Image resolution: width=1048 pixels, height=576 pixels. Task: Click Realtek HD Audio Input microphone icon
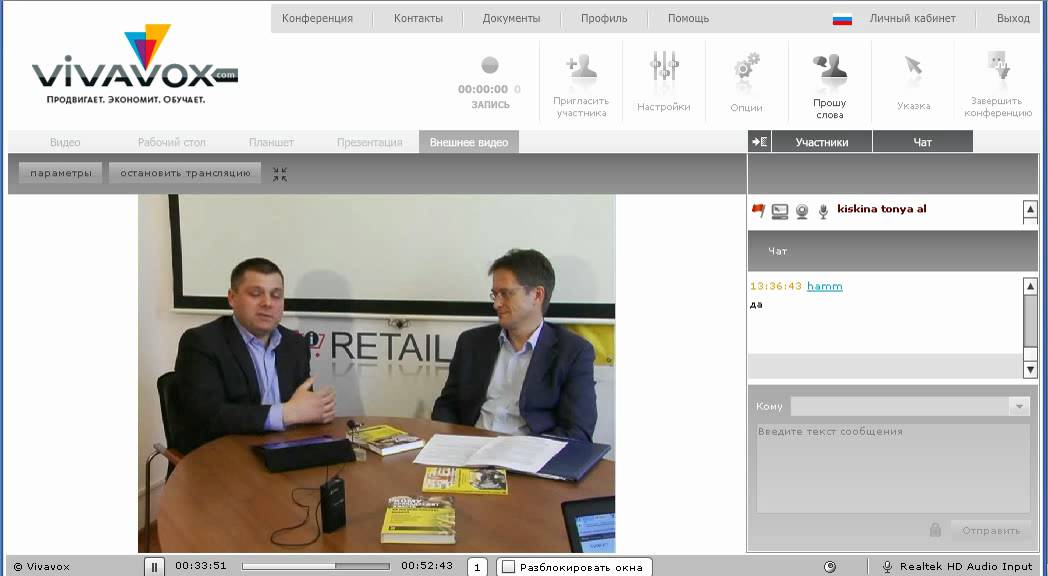887,567
